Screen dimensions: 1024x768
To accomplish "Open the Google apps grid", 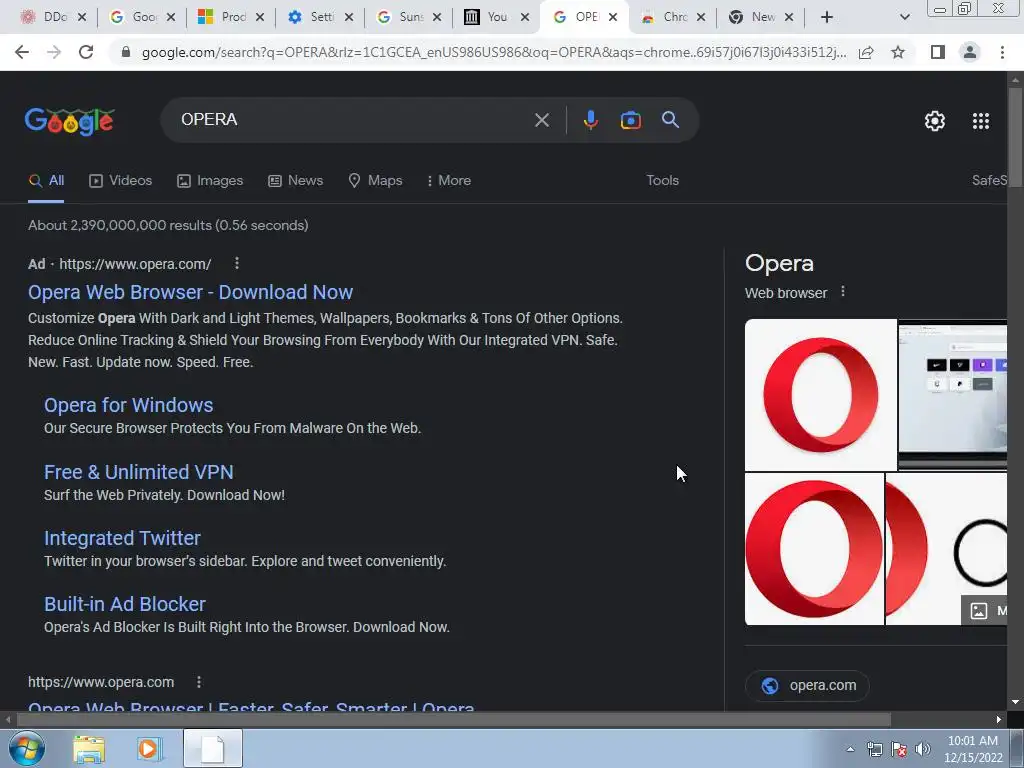I will coord(980,121).
